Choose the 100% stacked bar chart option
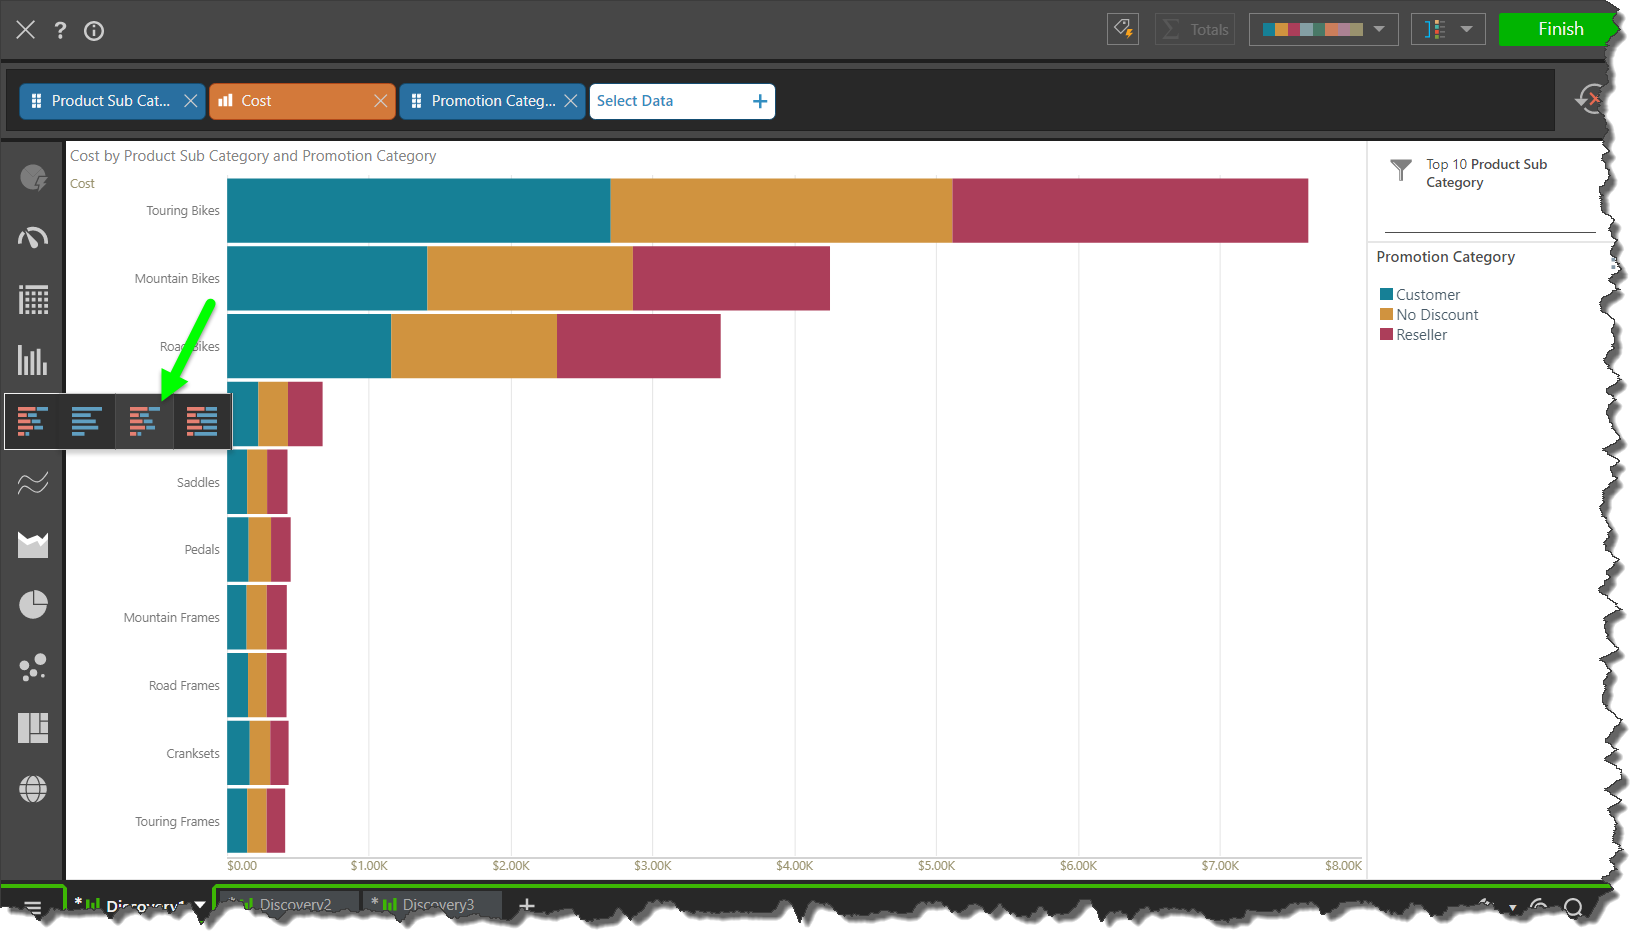The width and height of the screenshot is (1645, 945). (202, 421)
